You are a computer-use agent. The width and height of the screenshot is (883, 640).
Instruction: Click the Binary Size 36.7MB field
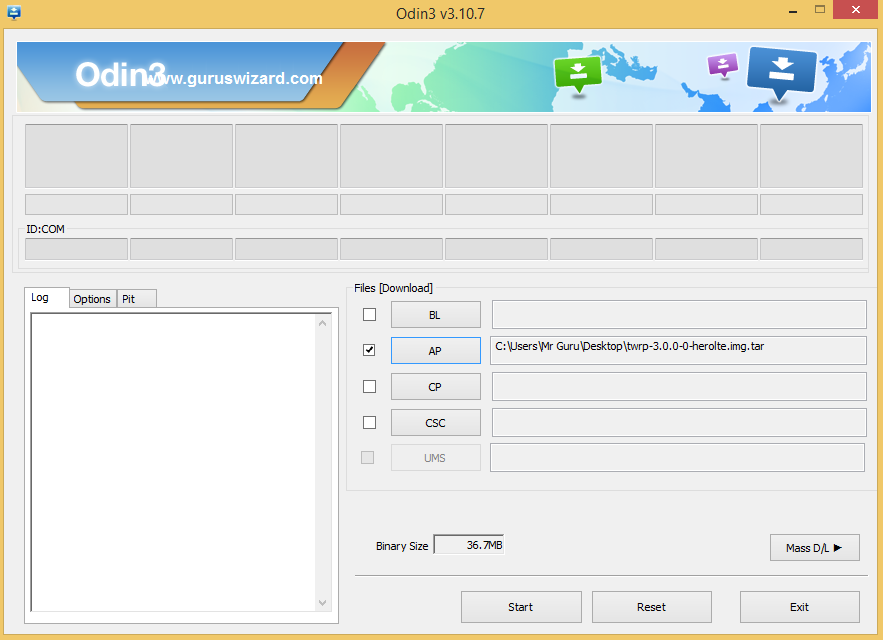click(469, 545)
